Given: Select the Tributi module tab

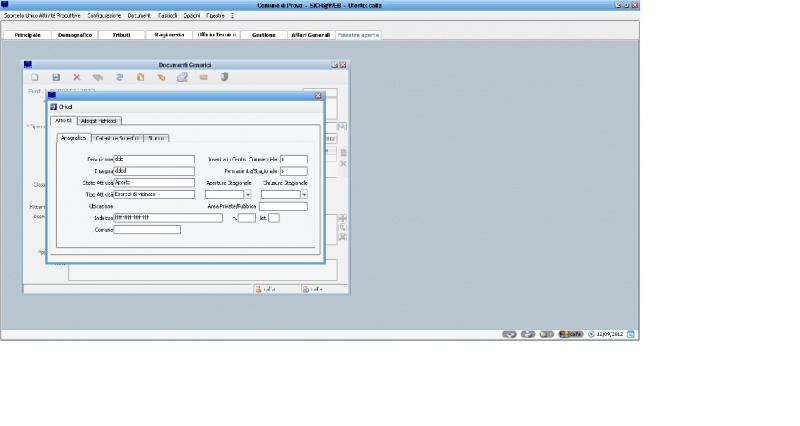Looking at the screenshot, I should (121, 35).
